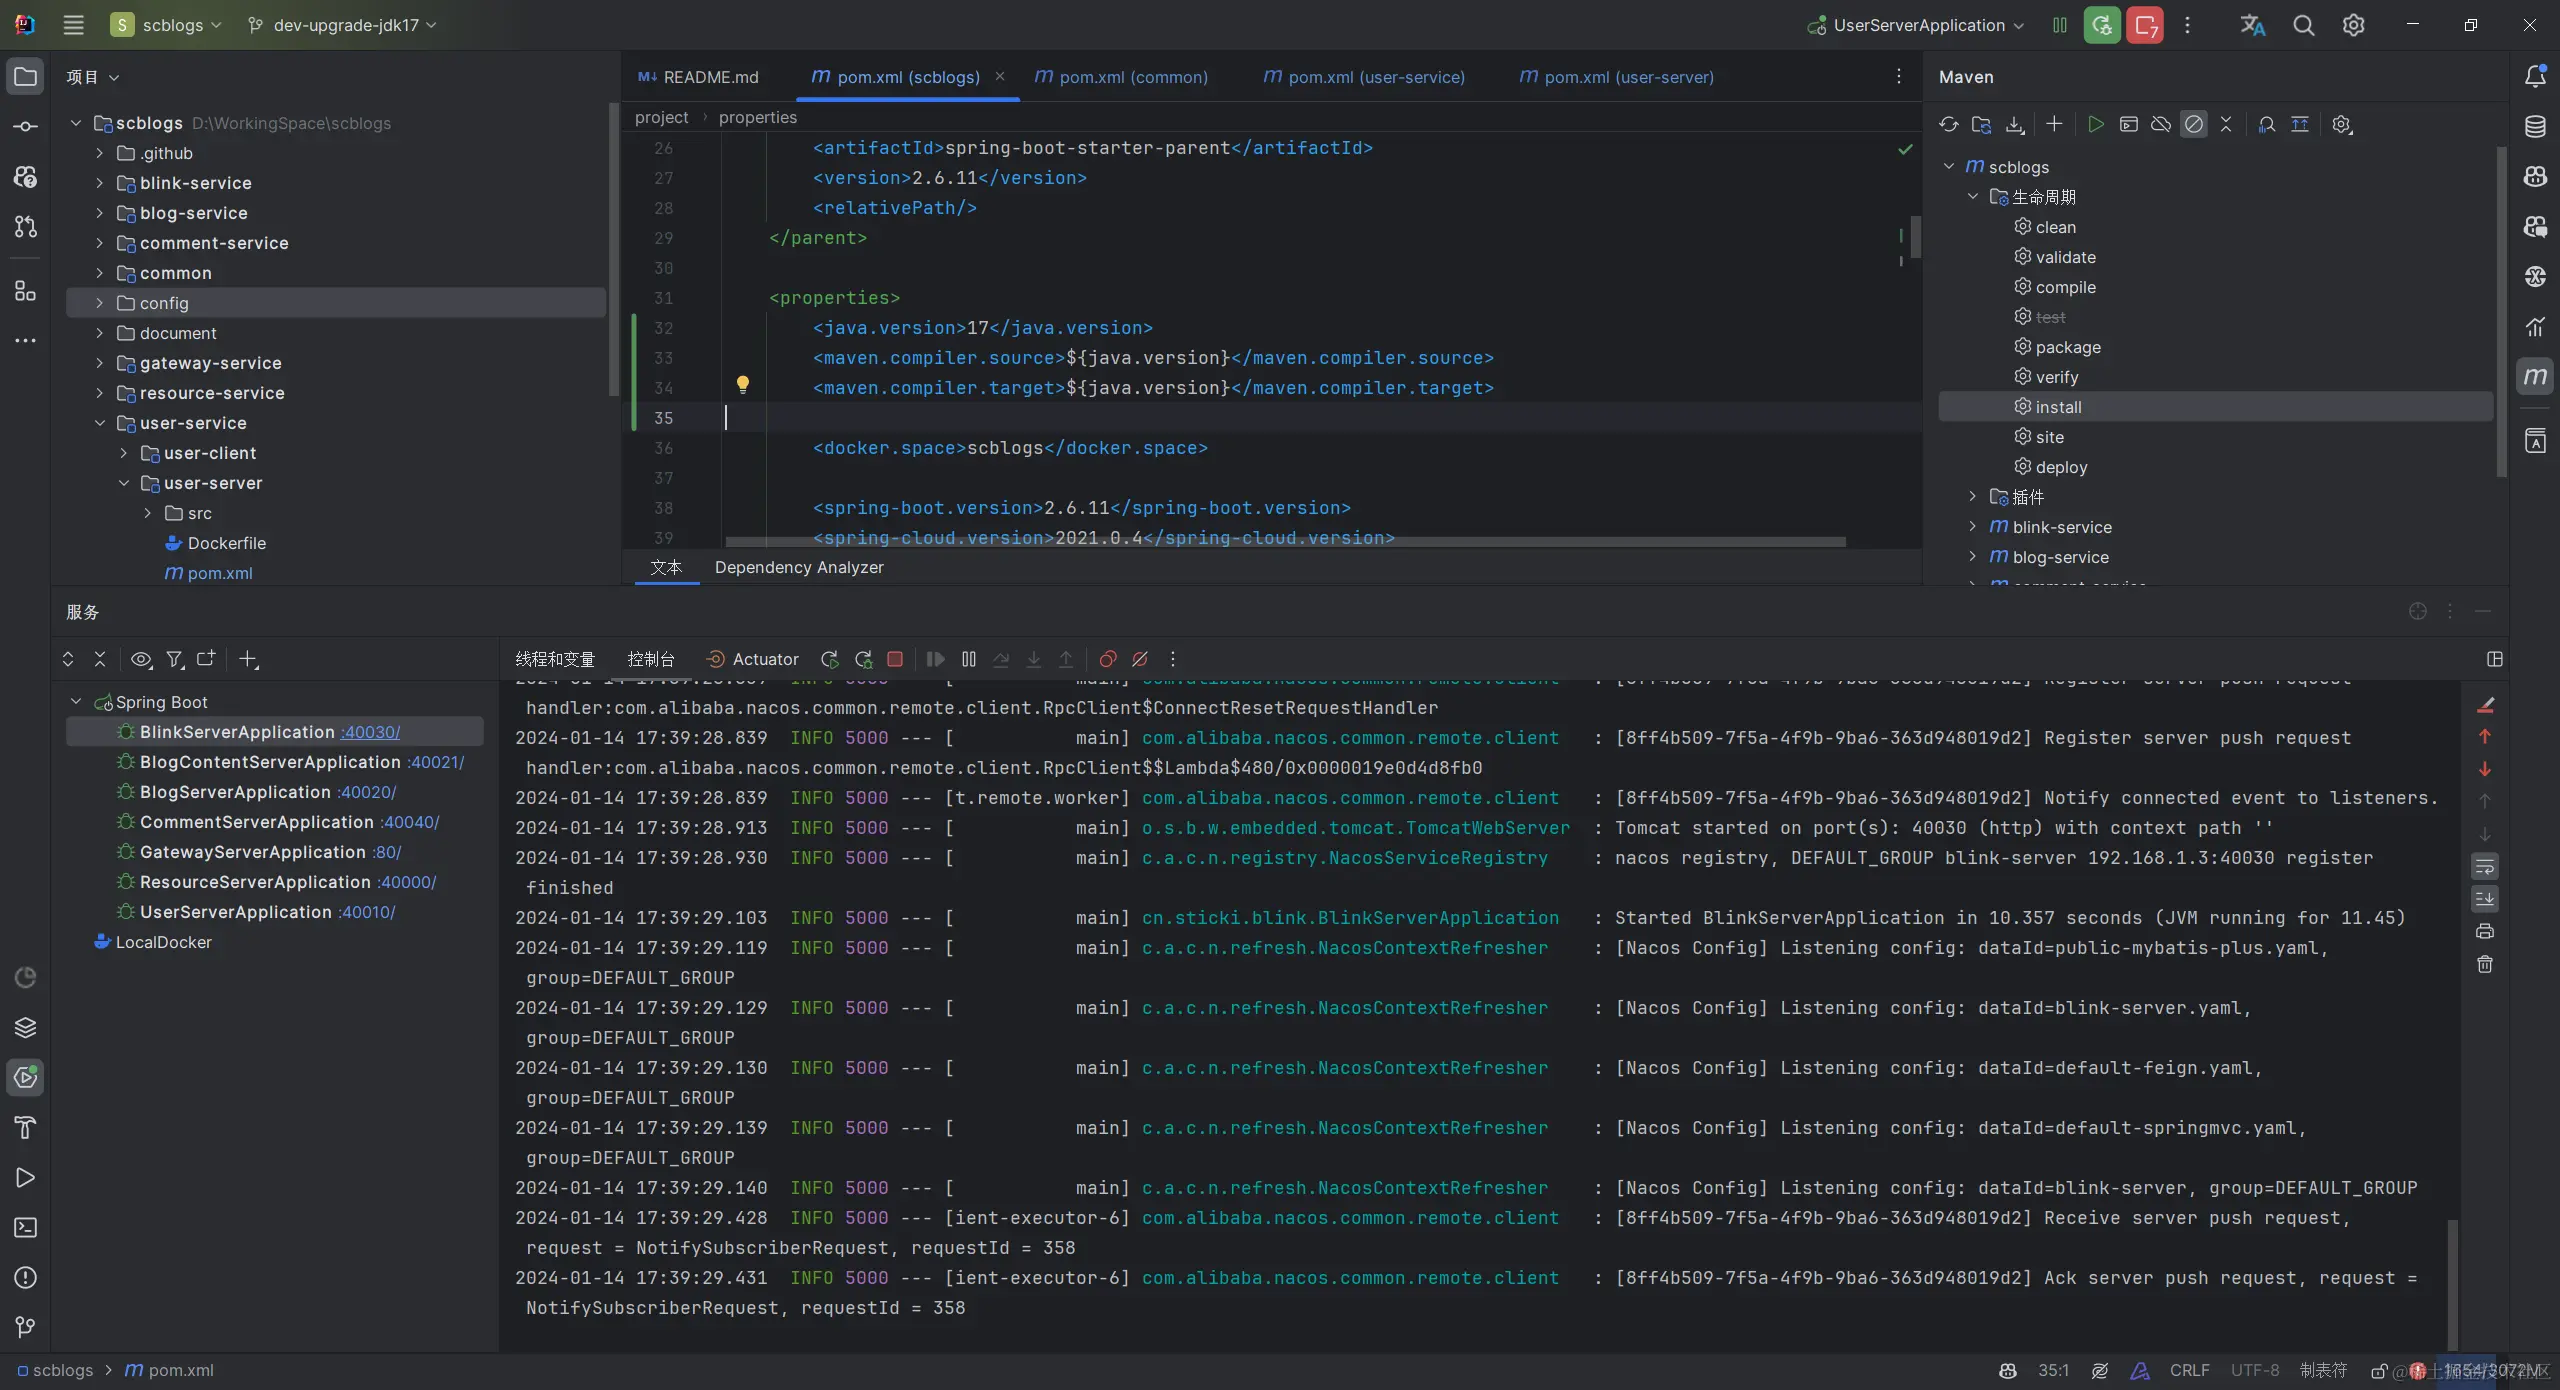Rerun the application in services toolbar
The width and height of the screenshot is (2560, 1390).
point(829,660)
